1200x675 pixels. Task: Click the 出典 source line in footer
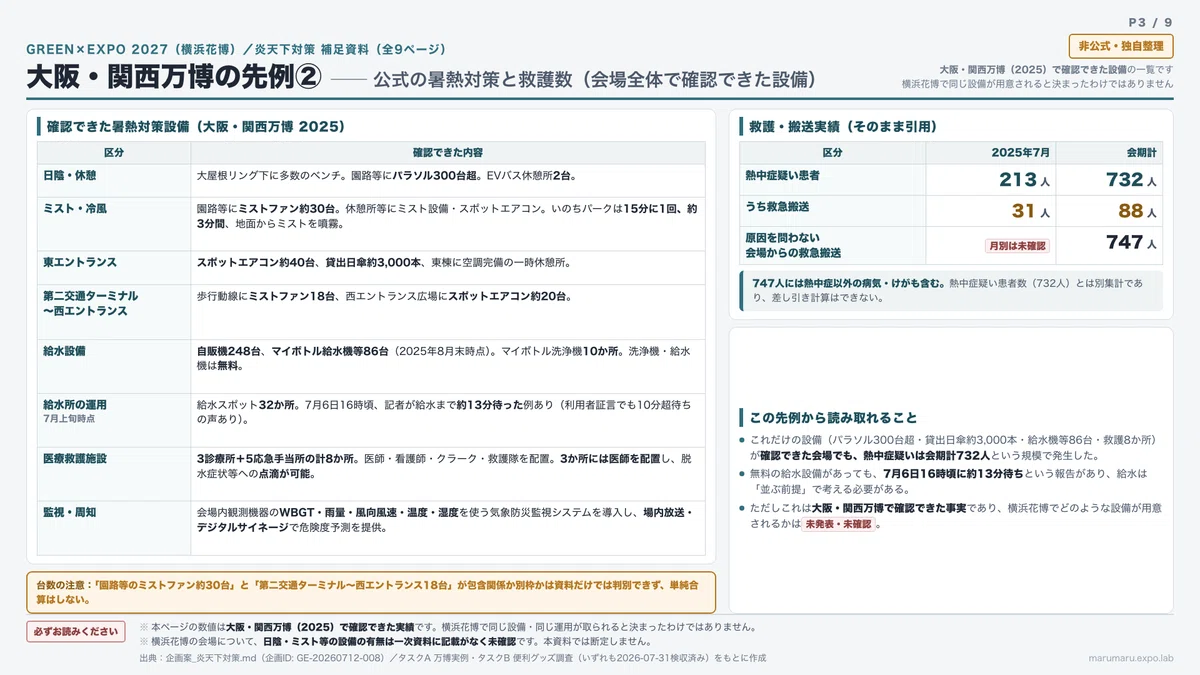[452, 658]
